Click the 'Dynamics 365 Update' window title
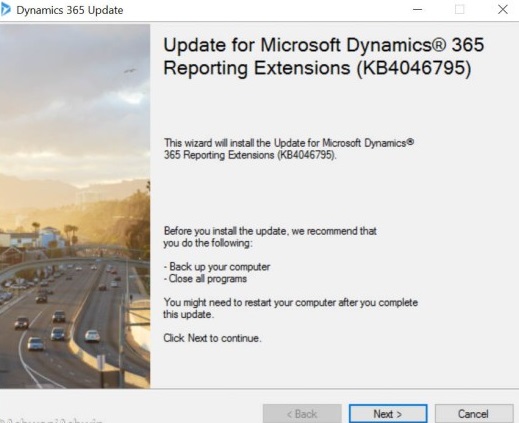This screenshot has width=519, height=423. [70, 10]
